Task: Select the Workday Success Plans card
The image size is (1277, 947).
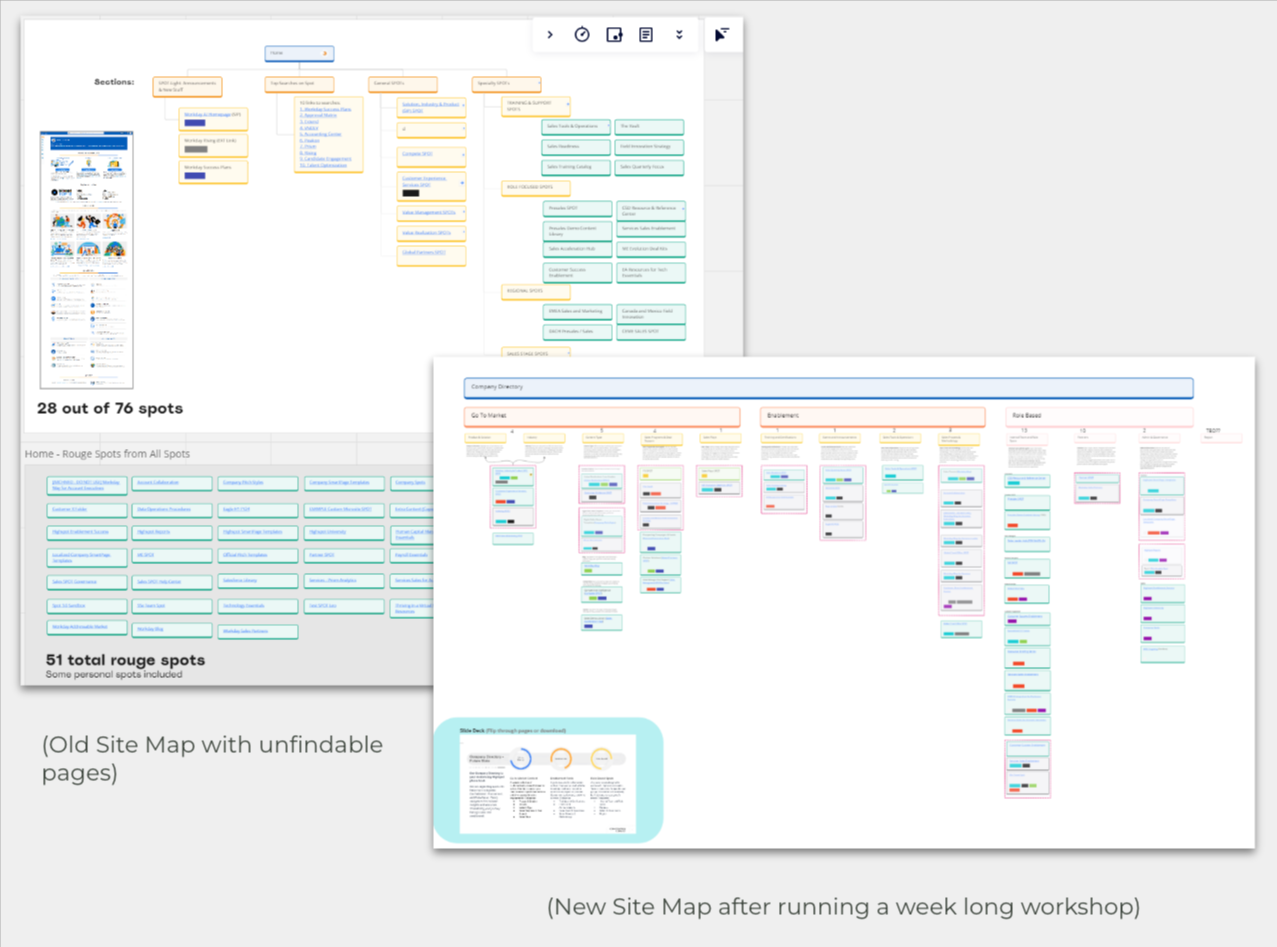Action: coord(213,172)
